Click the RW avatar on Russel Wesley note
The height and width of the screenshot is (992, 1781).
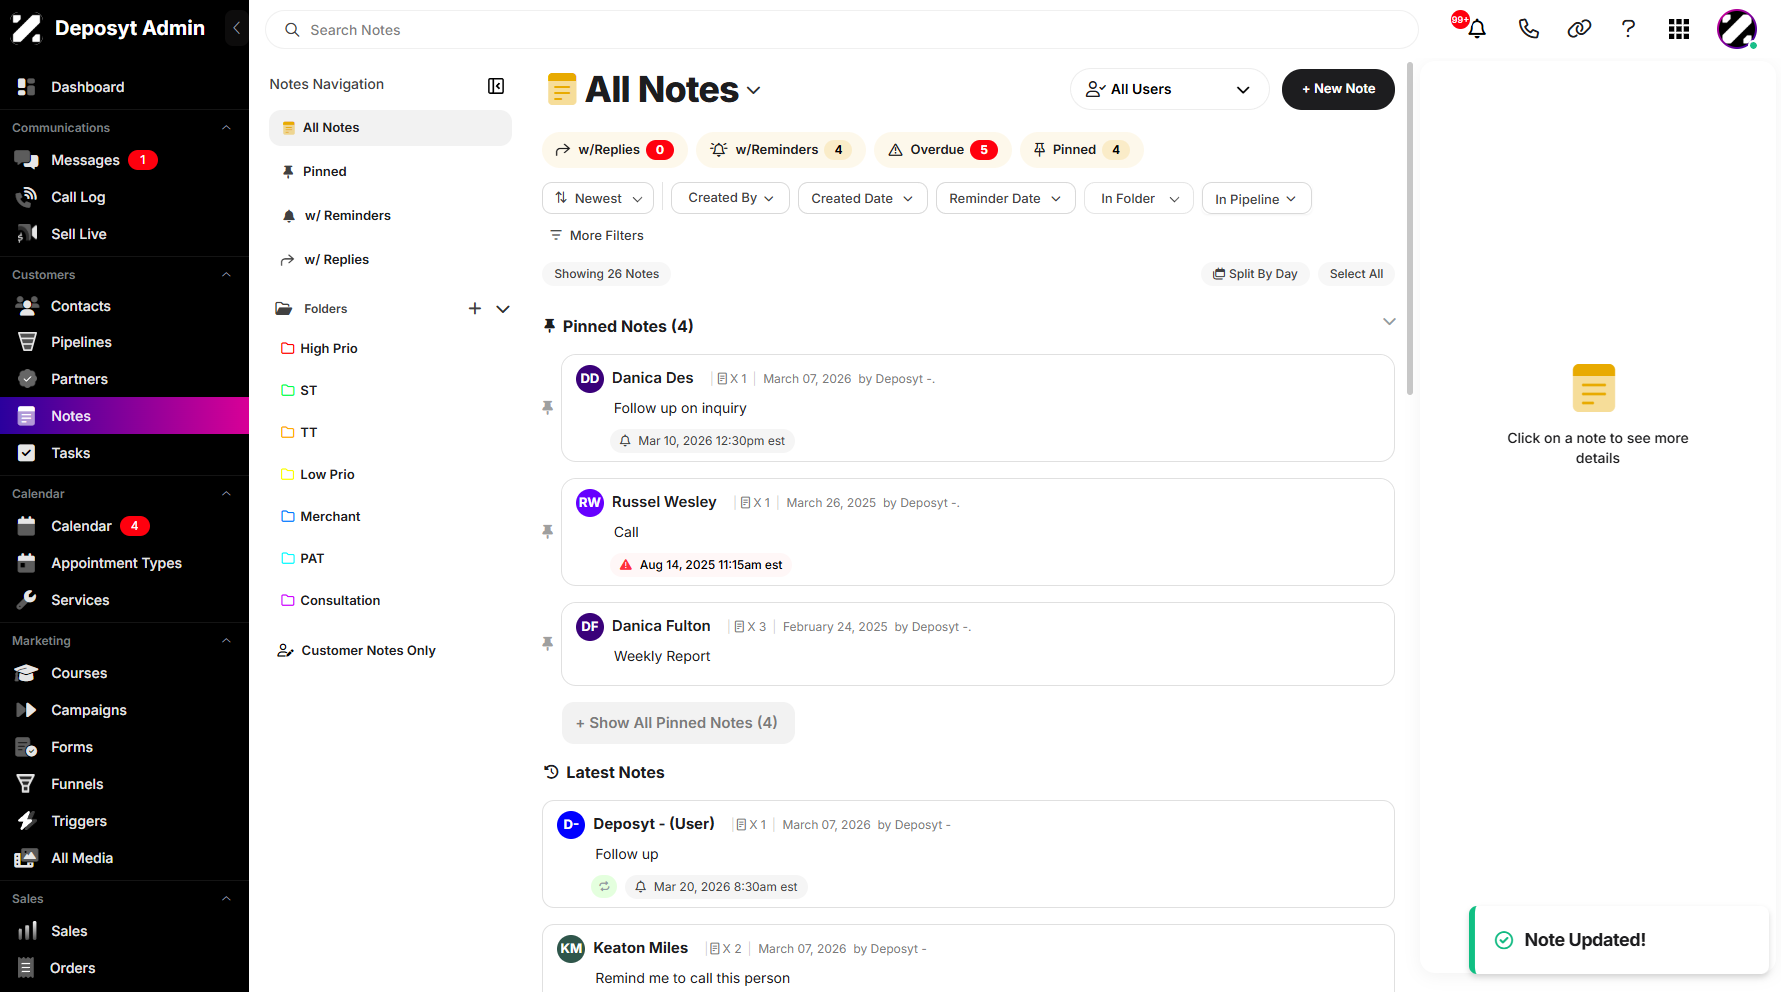(590, 503)
